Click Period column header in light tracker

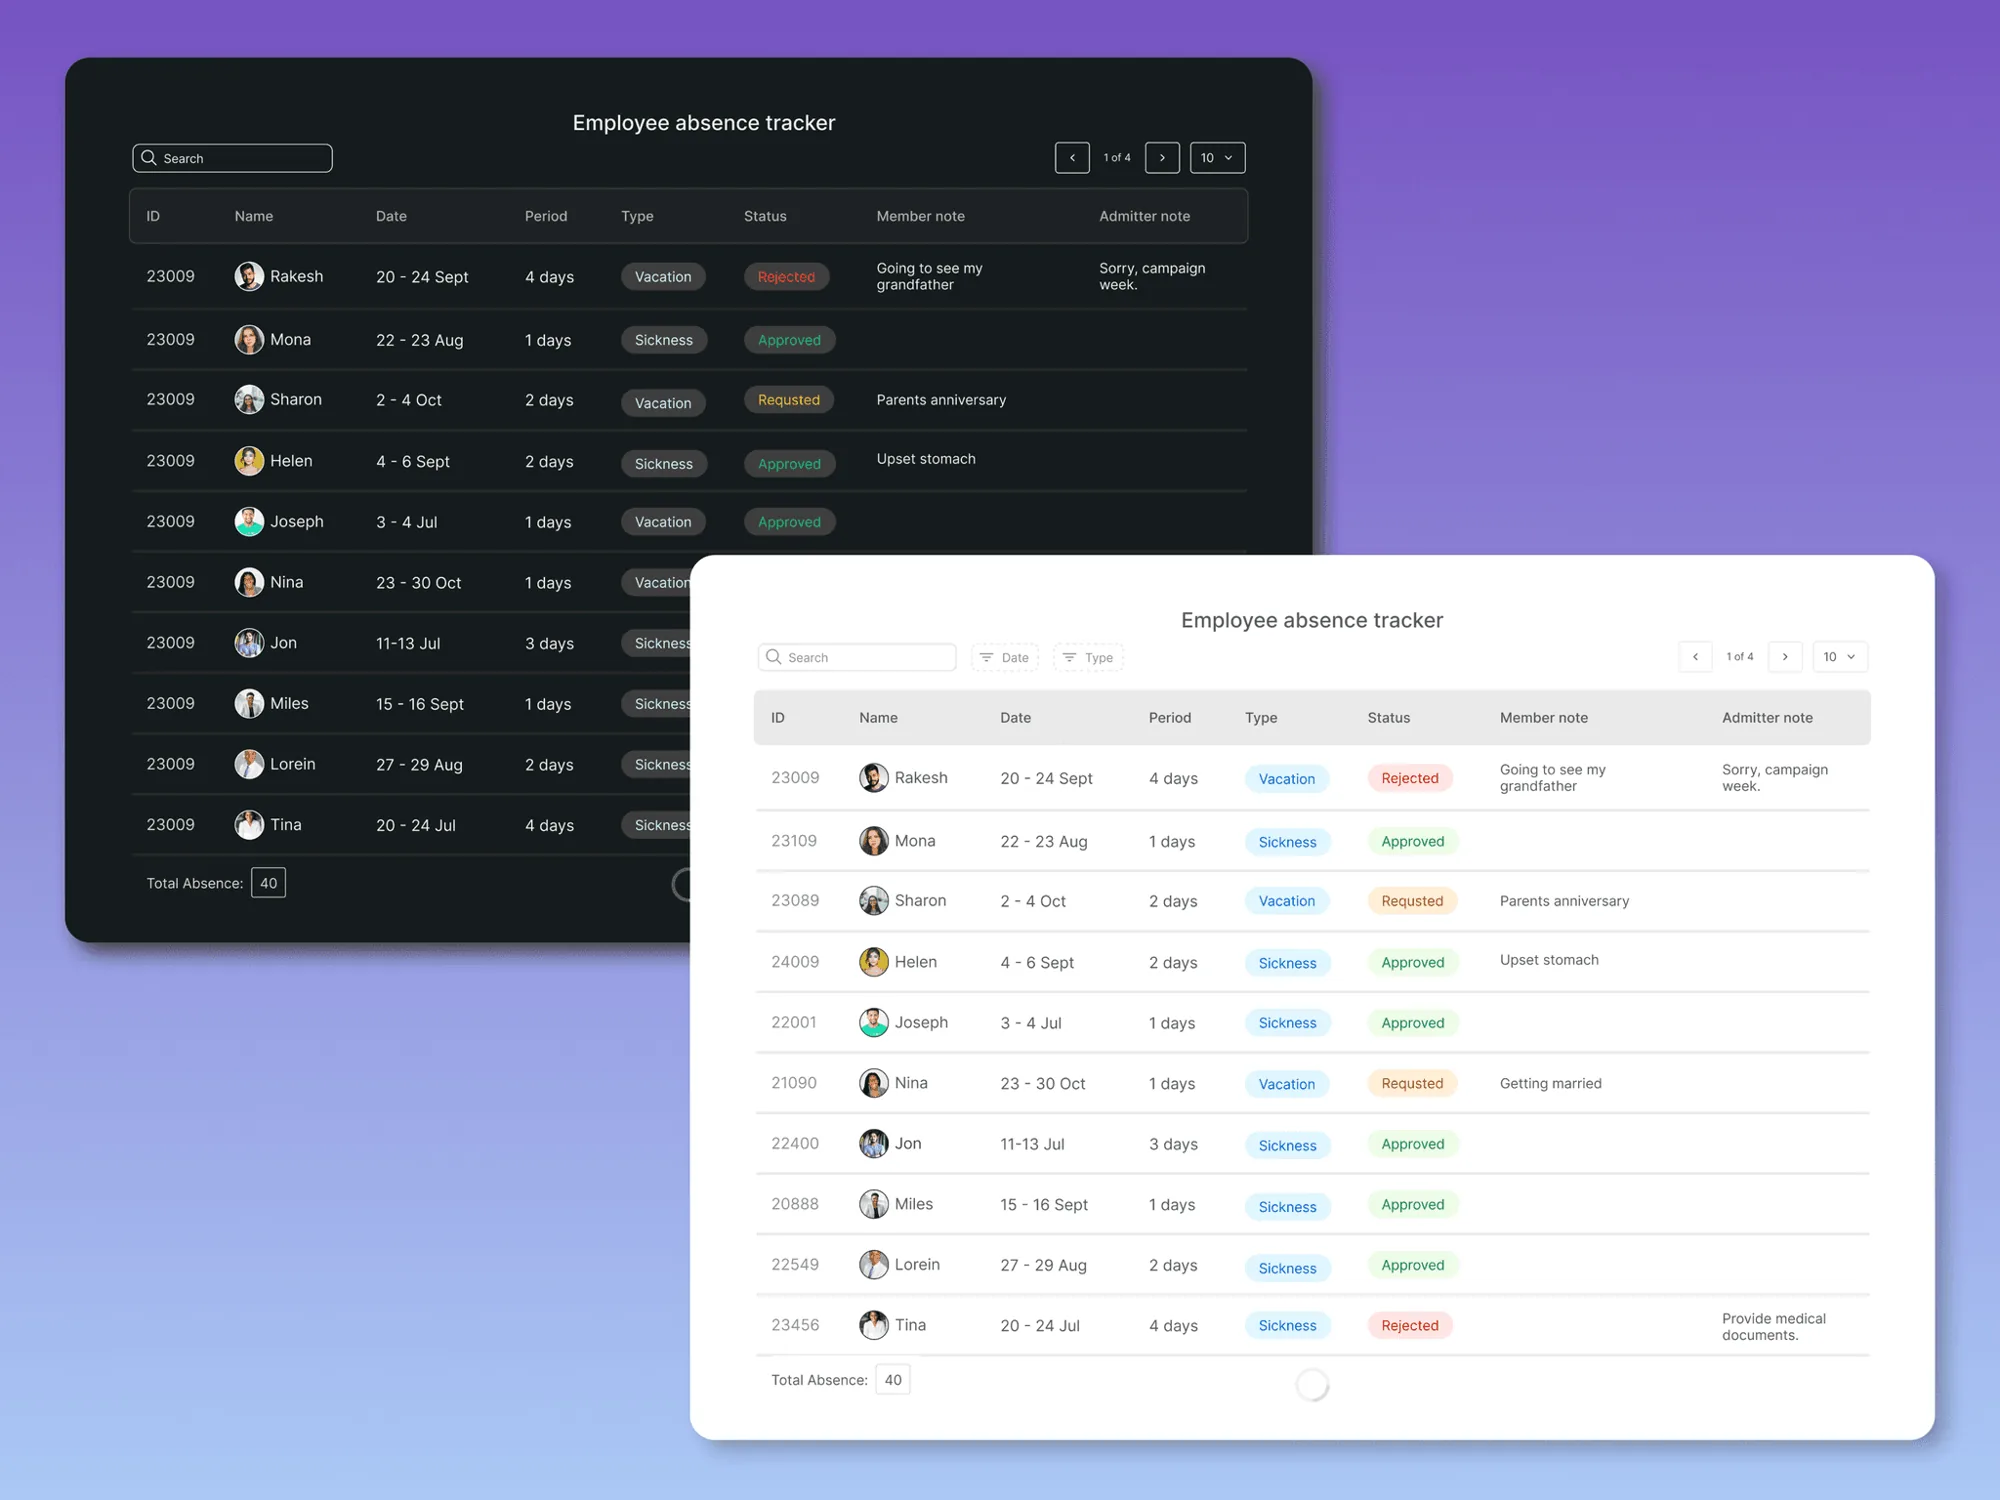tap(1170, 718)
